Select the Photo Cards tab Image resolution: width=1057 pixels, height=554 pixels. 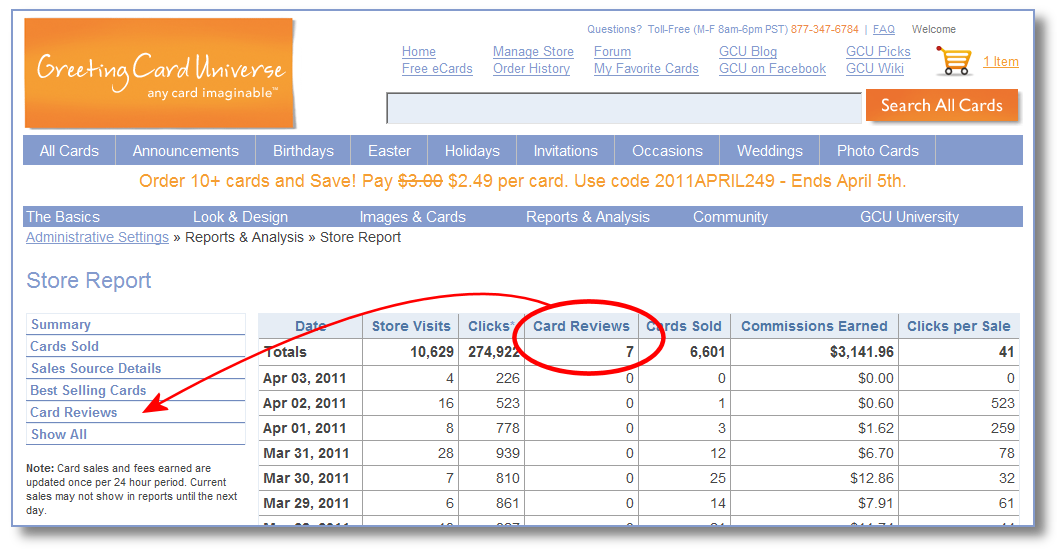tap(877, 151)
